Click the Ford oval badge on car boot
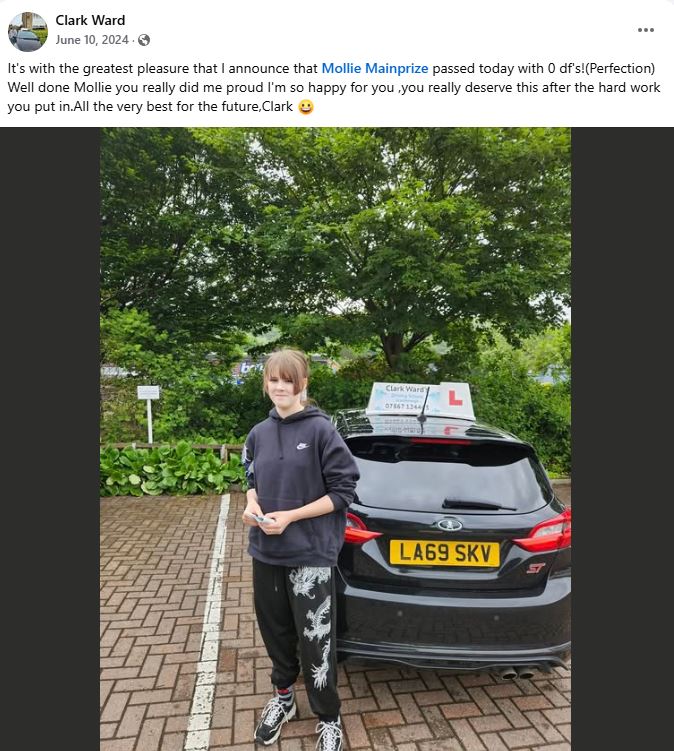The height and width of the screenshot is (751, 674). [x=449, y=524]
